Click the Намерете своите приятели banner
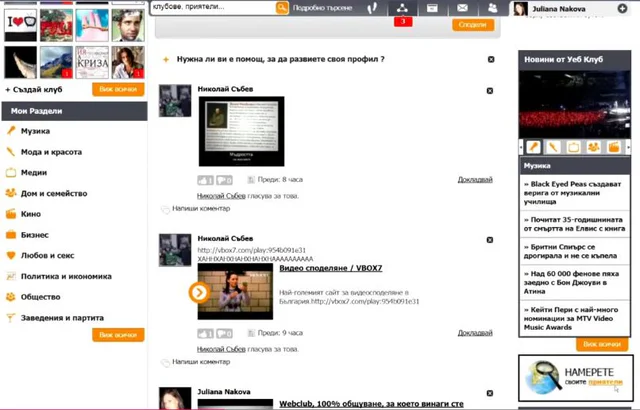Screen dimensions: 640x410 576,378
